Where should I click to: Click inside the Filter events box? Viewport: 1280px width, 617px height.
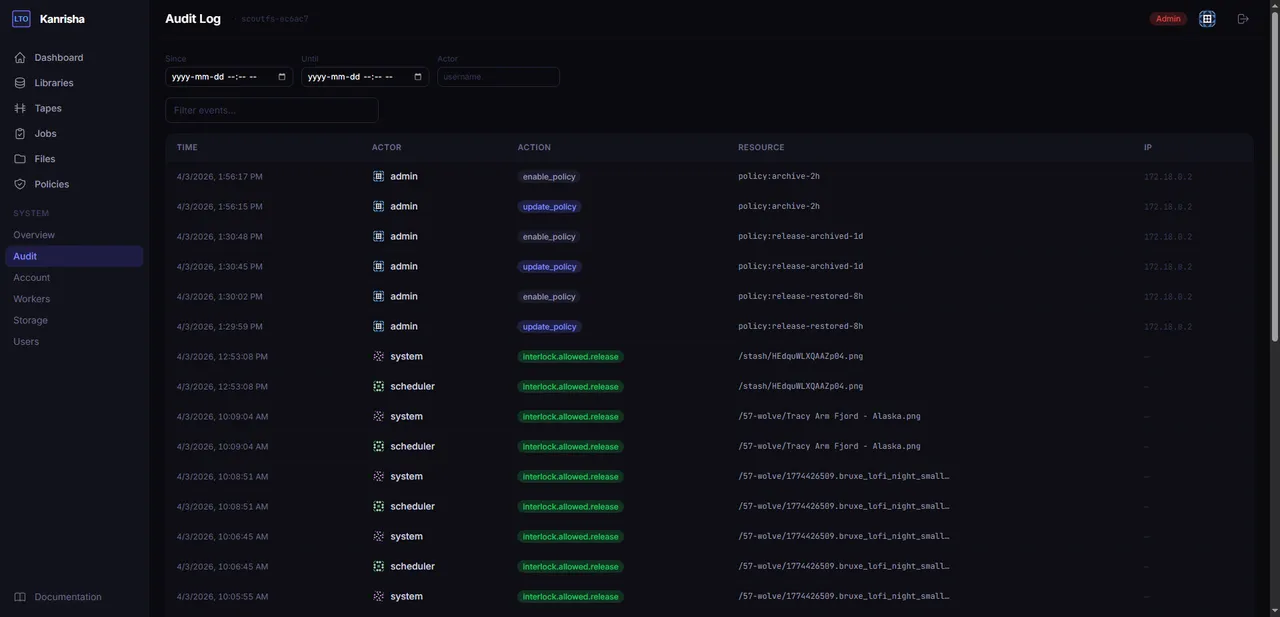(271, 110)
